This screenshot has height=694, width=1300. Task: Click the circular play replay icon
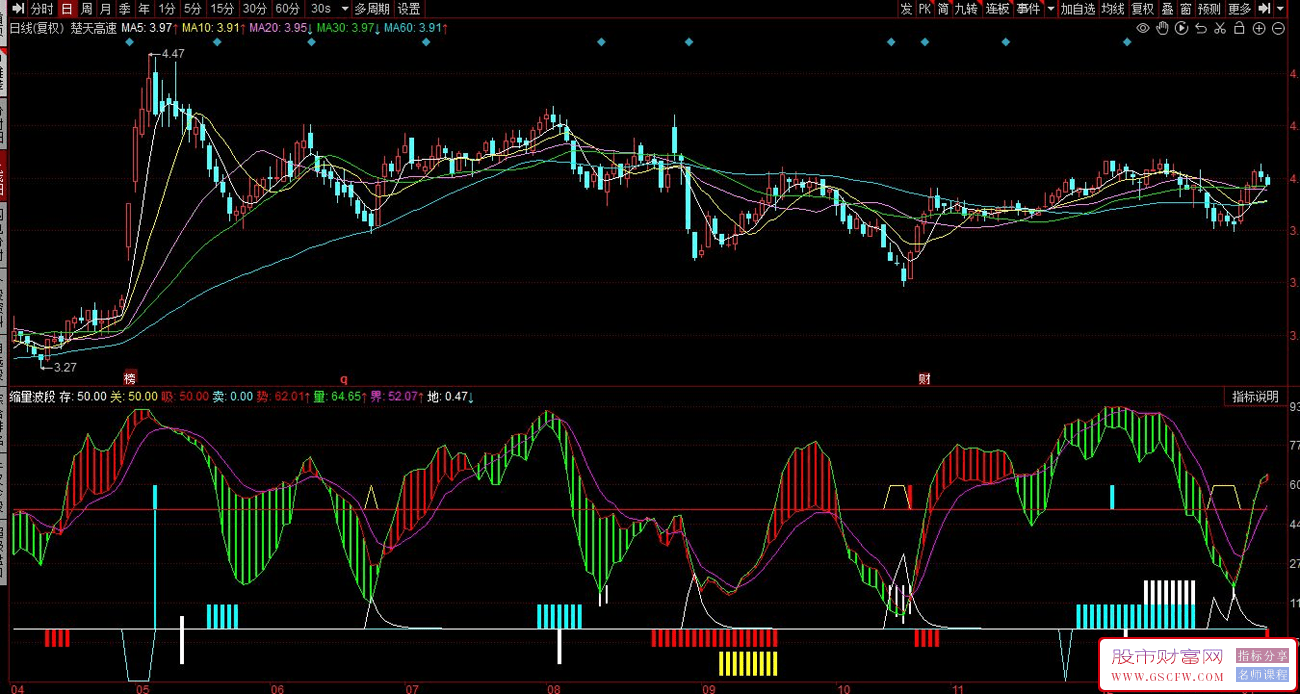coord(1182,28)
